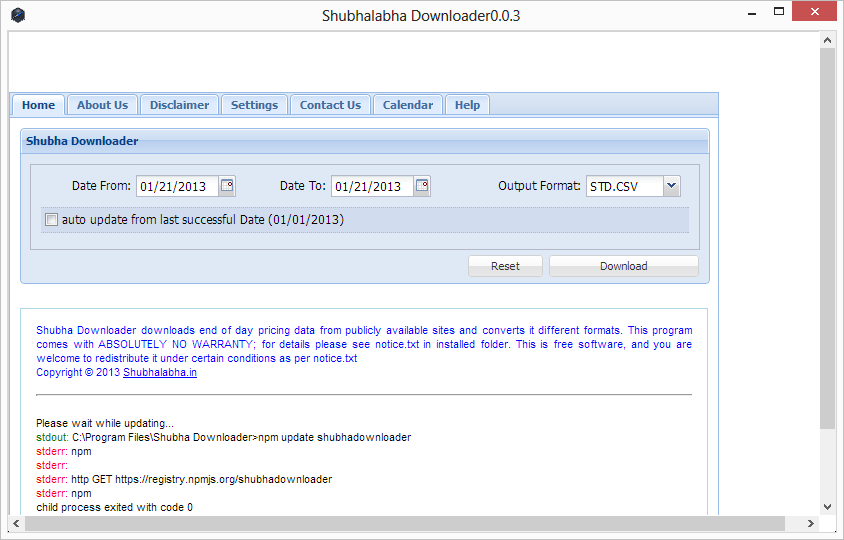The width and height of the screenshot is (844, 540).
Task: Open the Date To calendar picker icon
Action: tap(422, 186)
